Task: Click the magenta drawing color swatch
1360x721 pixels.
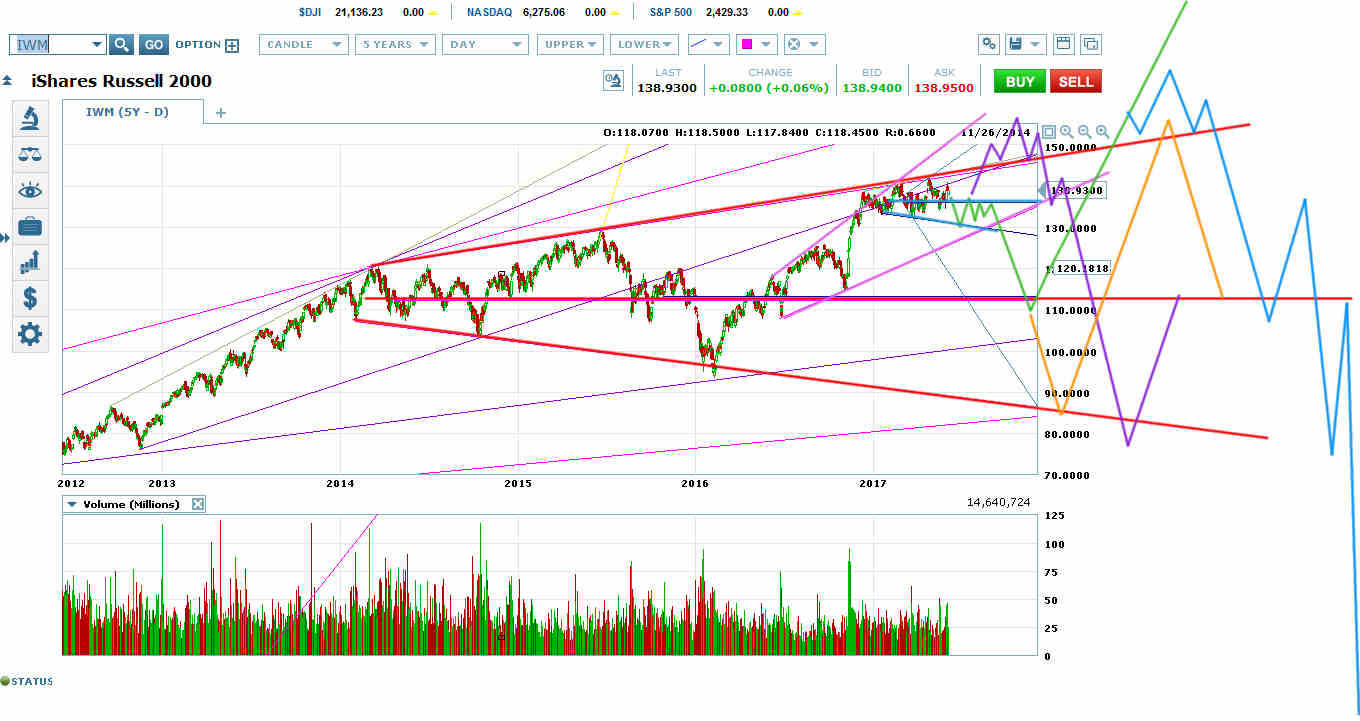Action: pyautogui.click(x=746, y=44)
